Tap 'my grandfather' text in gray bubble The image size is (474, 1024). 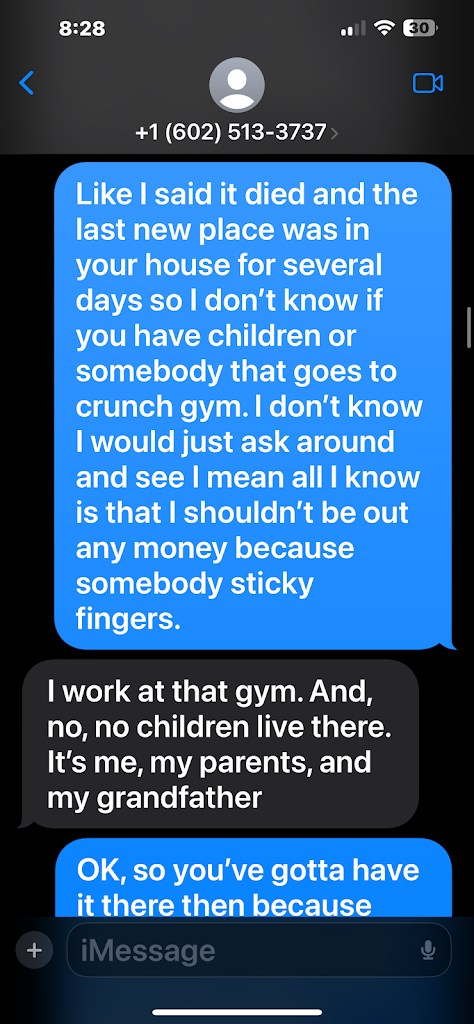154,798
